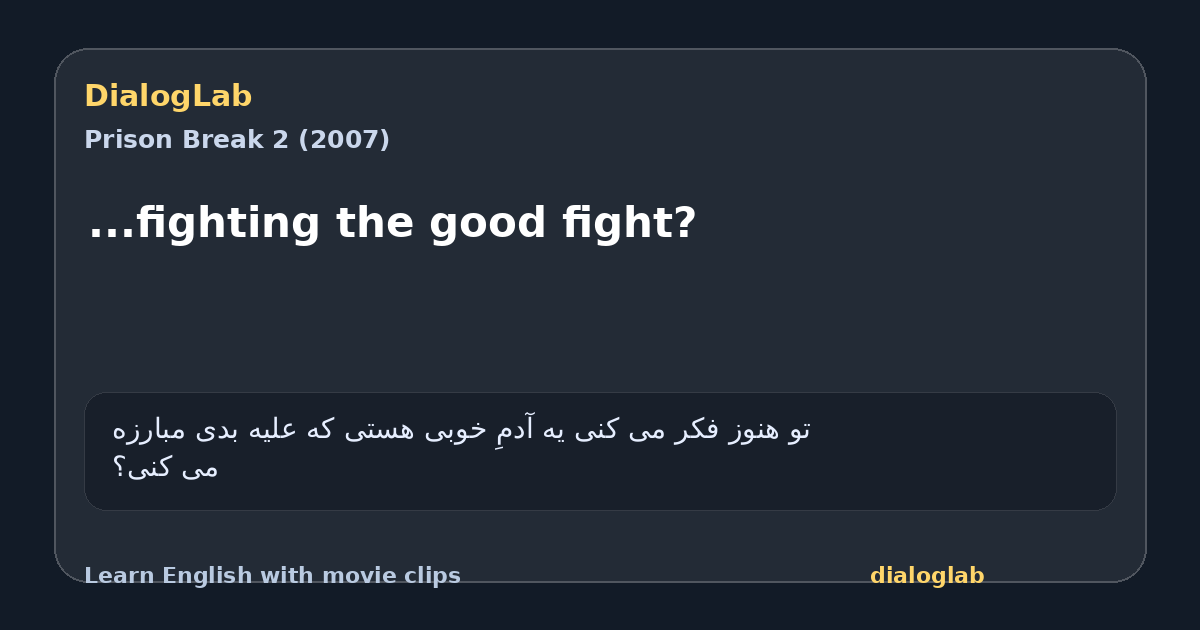This screenshot has width=1200, height=630.
Task: Open the yellow dialoglab footer link
Action: 927,576
